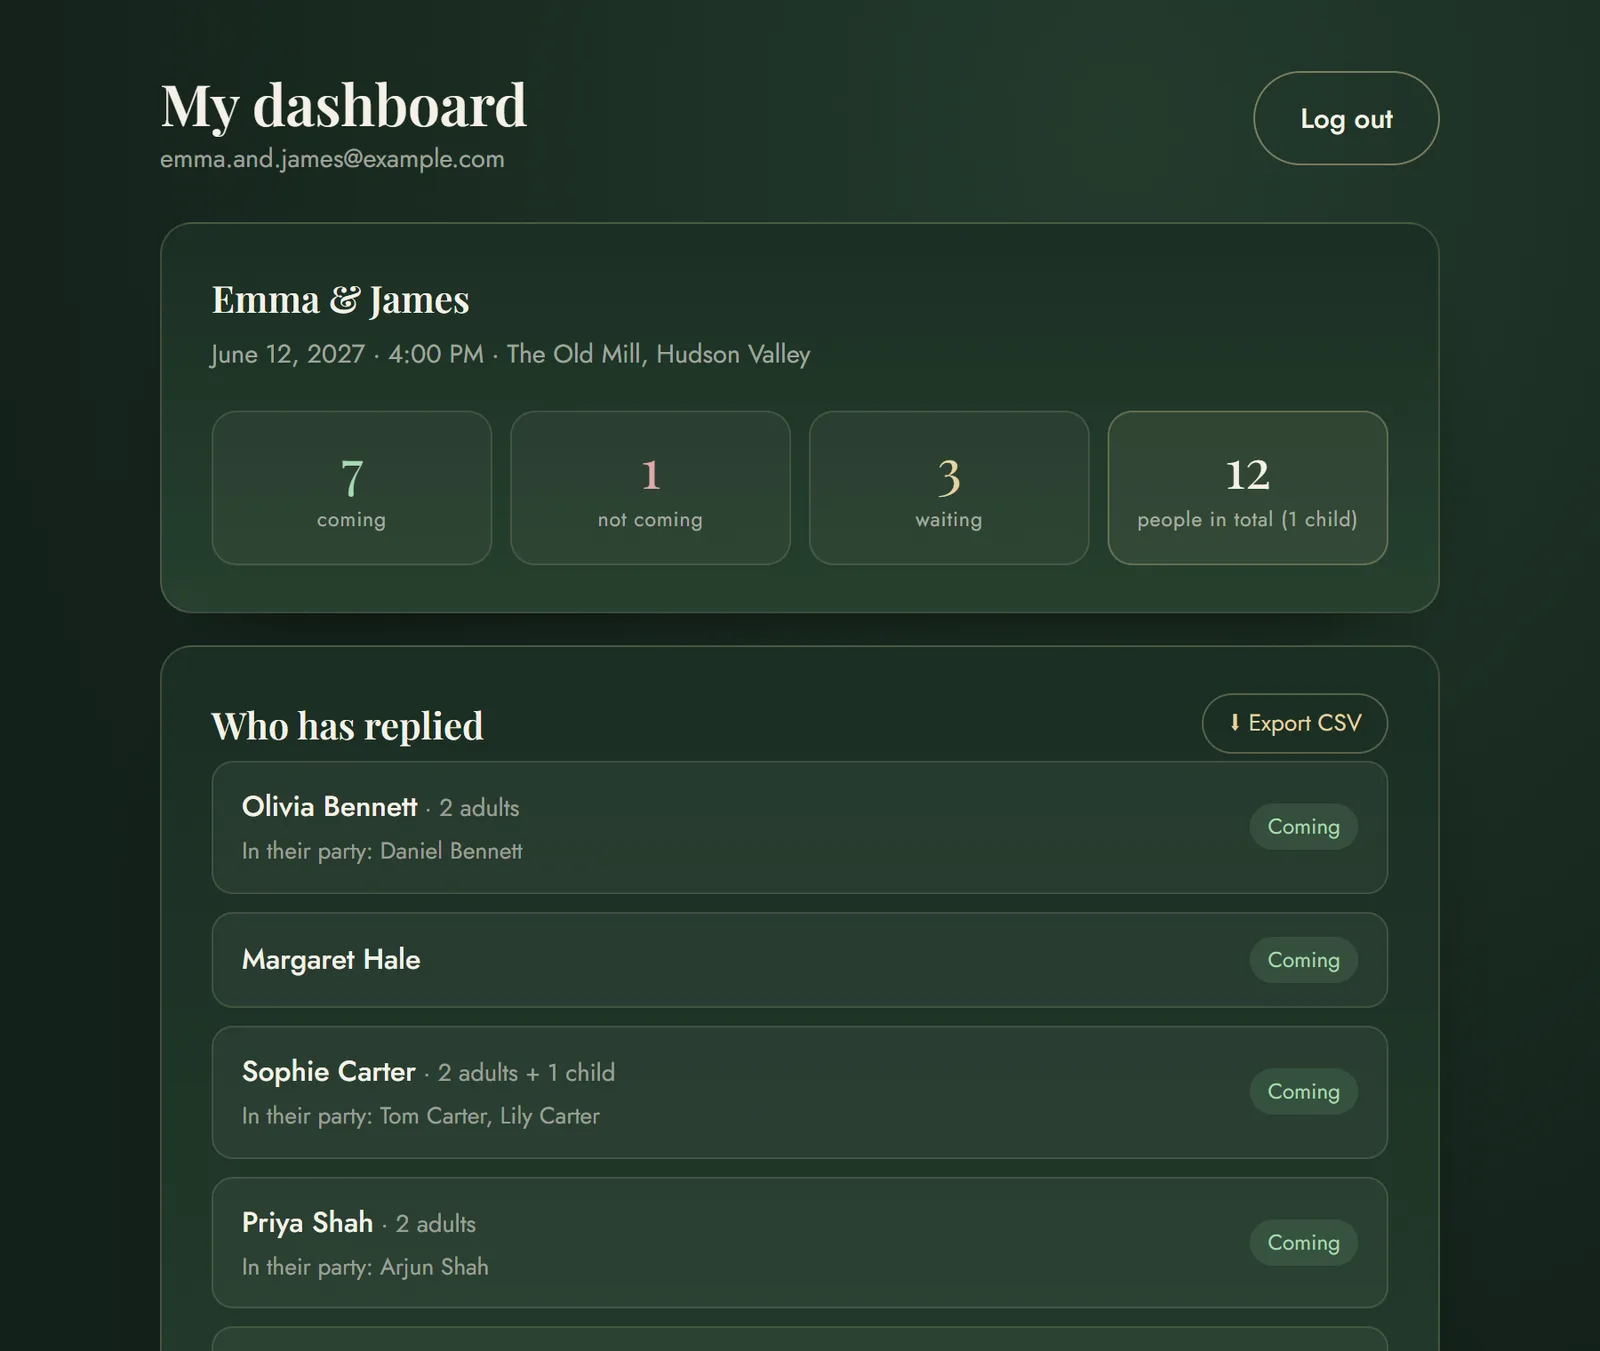
Task: Open Sophie Carter's reply row
Action: tap(800, 1093)
